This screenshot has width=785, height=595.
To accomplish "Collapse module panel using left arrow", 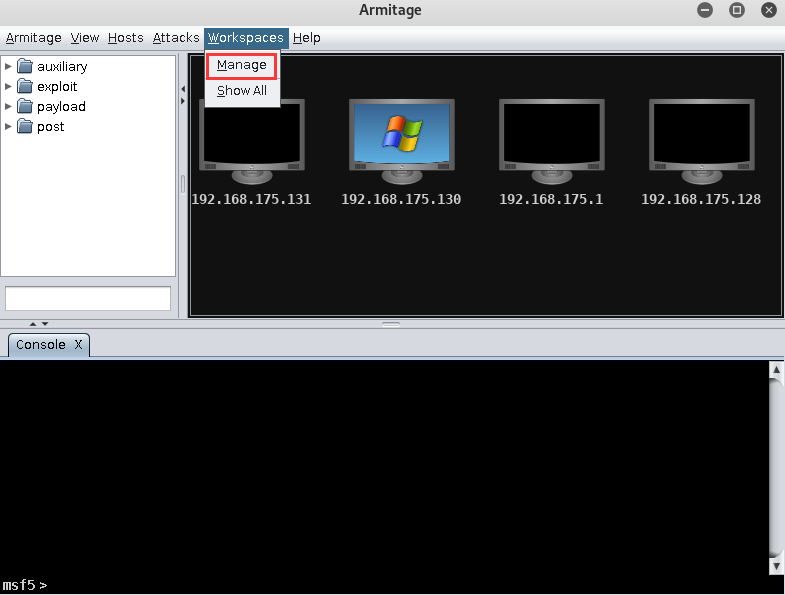I will click(183, 89).
